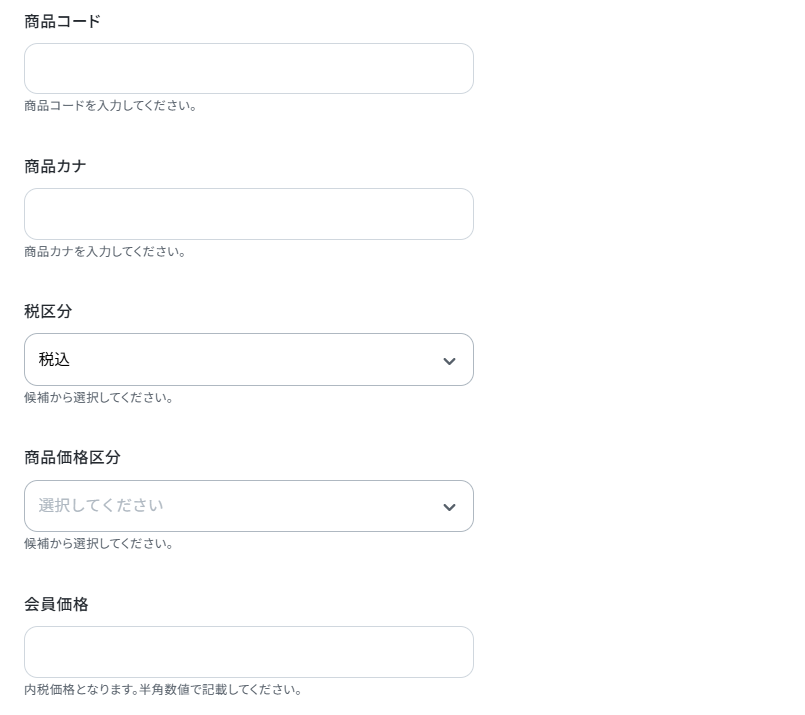This screenshot has height=715, width=805.
Task: Click the 税区分 label text
Action: click(x=48, y=311)
